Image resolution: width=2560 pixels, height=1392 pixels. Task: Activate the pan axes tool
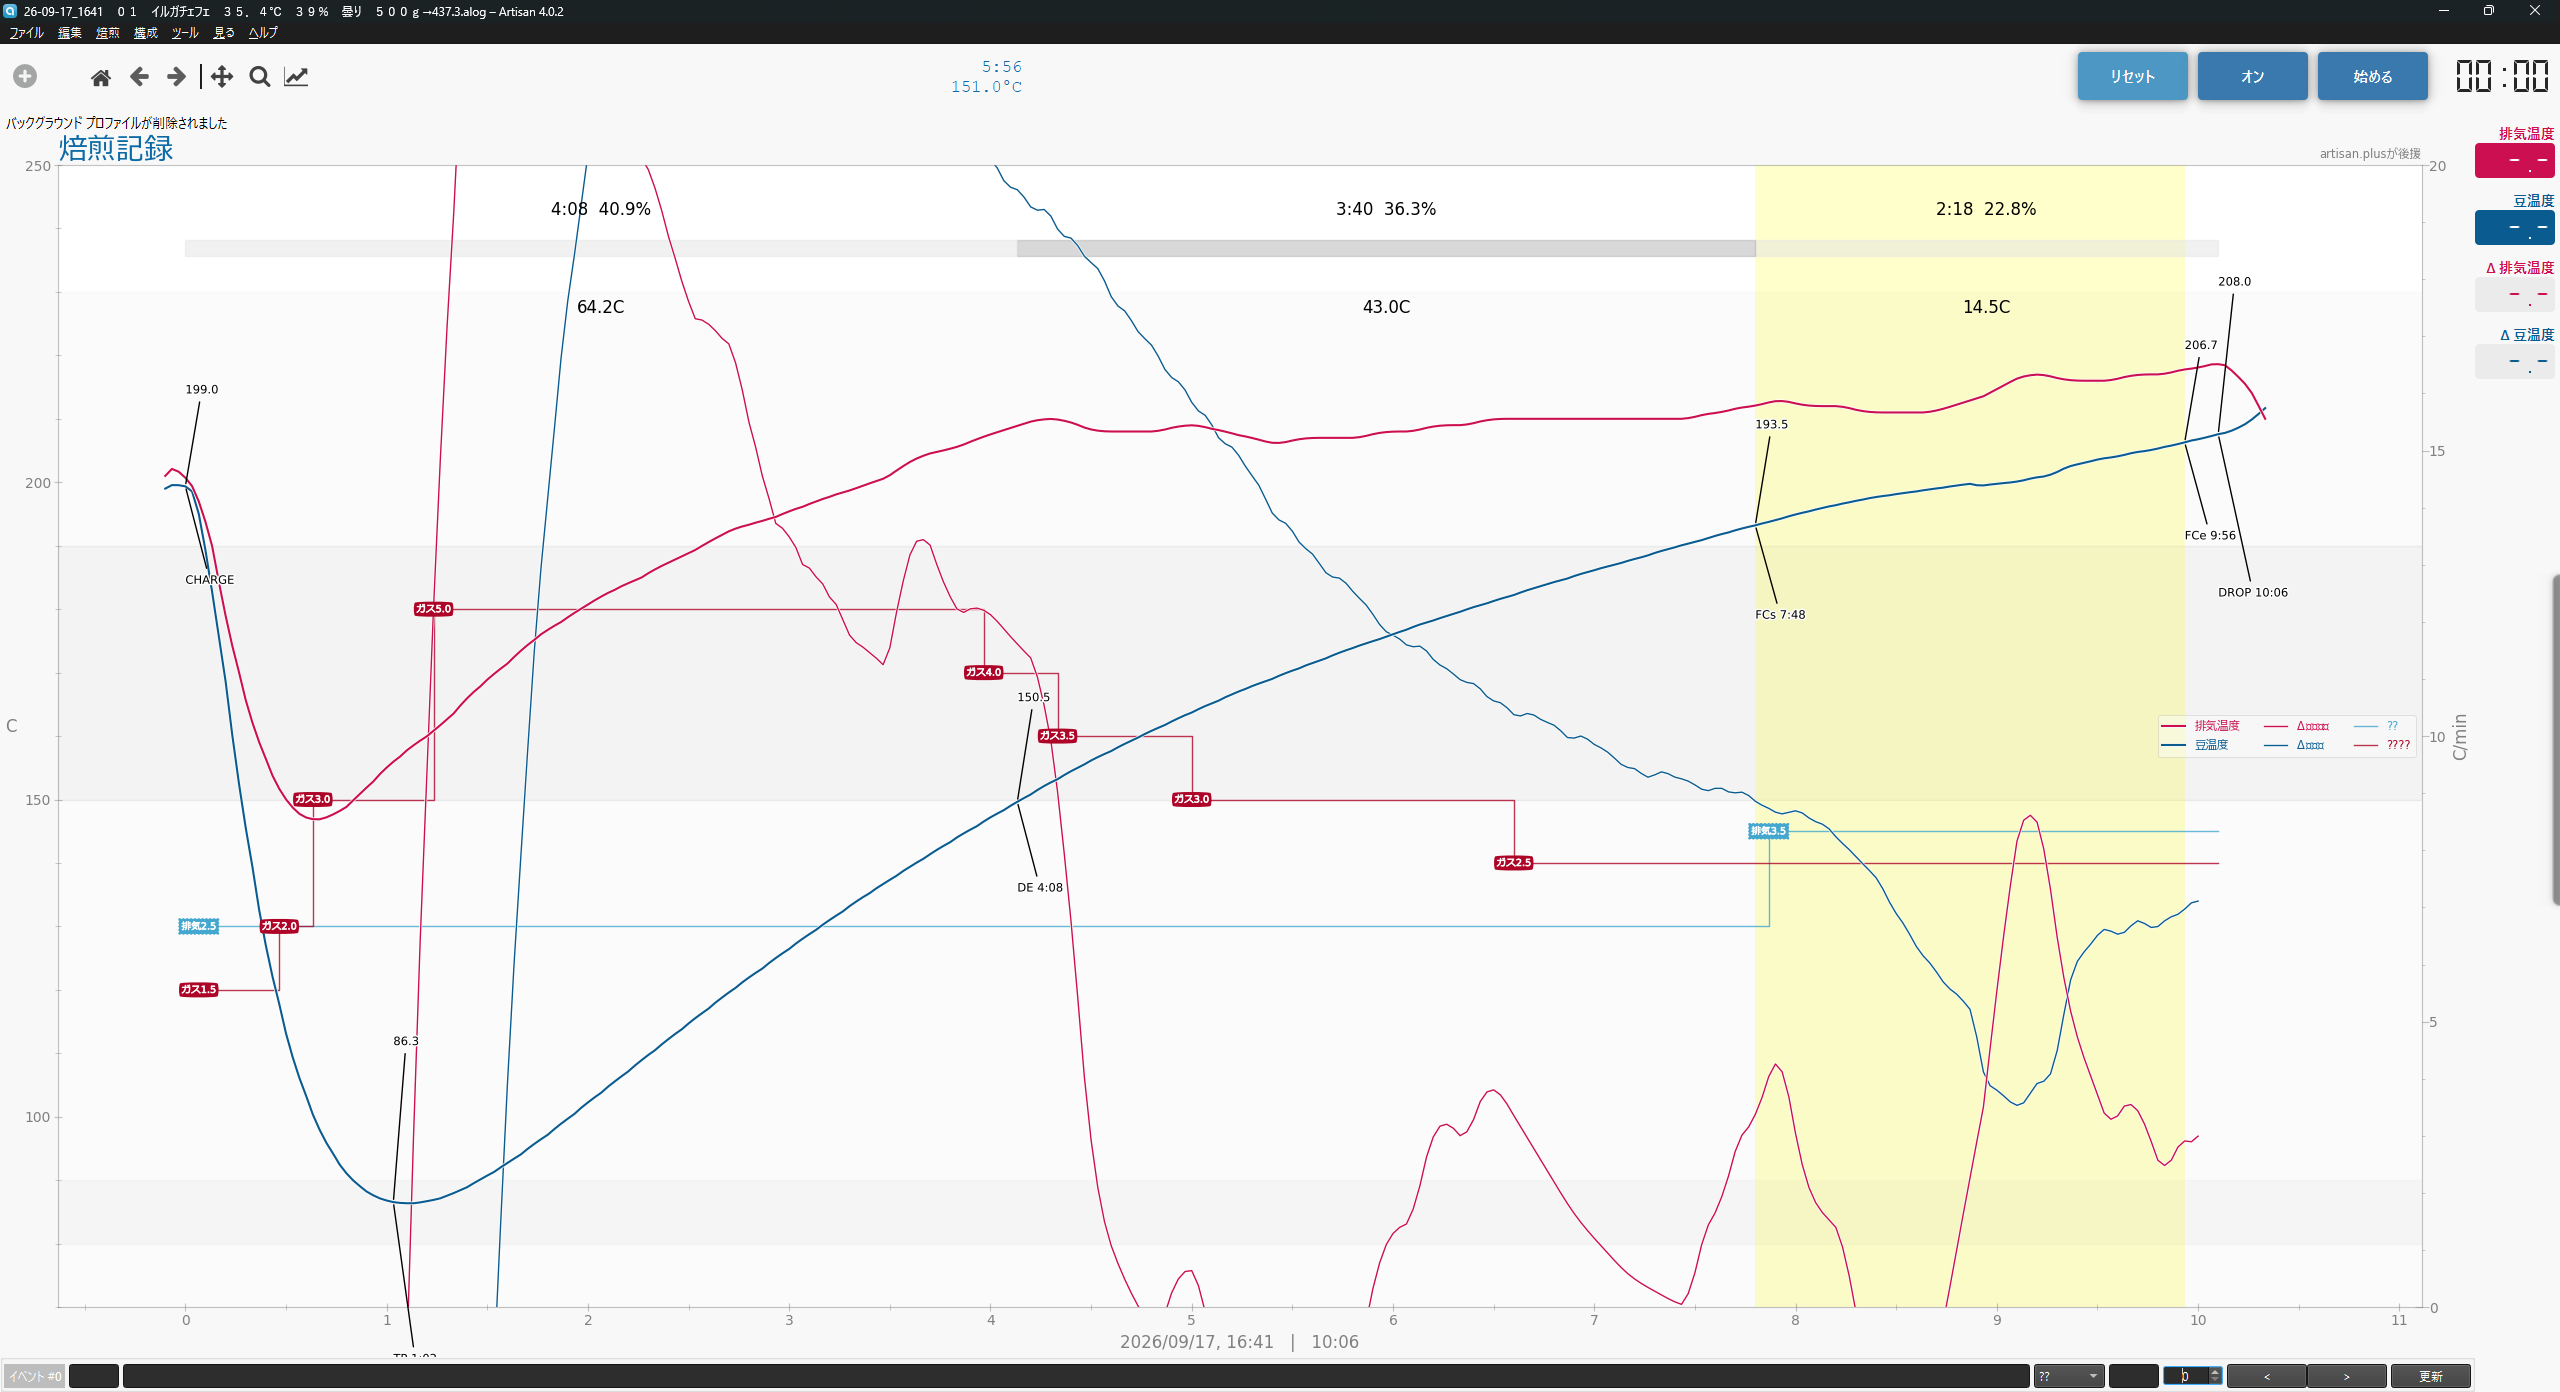[x=222, y=77]
